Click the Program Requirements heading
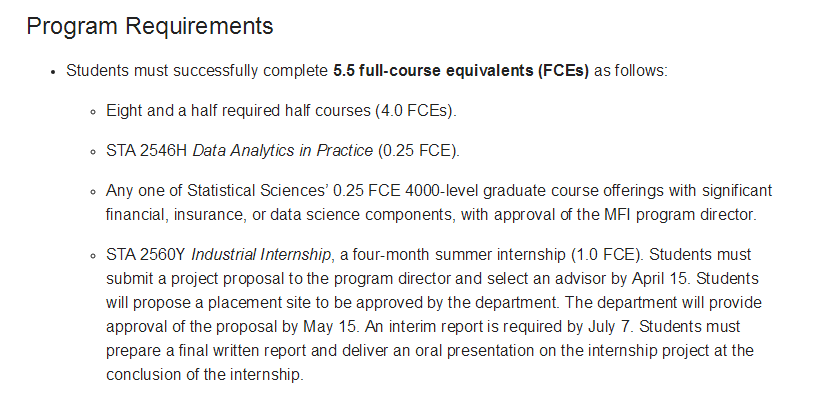 [x=150, y=26]
